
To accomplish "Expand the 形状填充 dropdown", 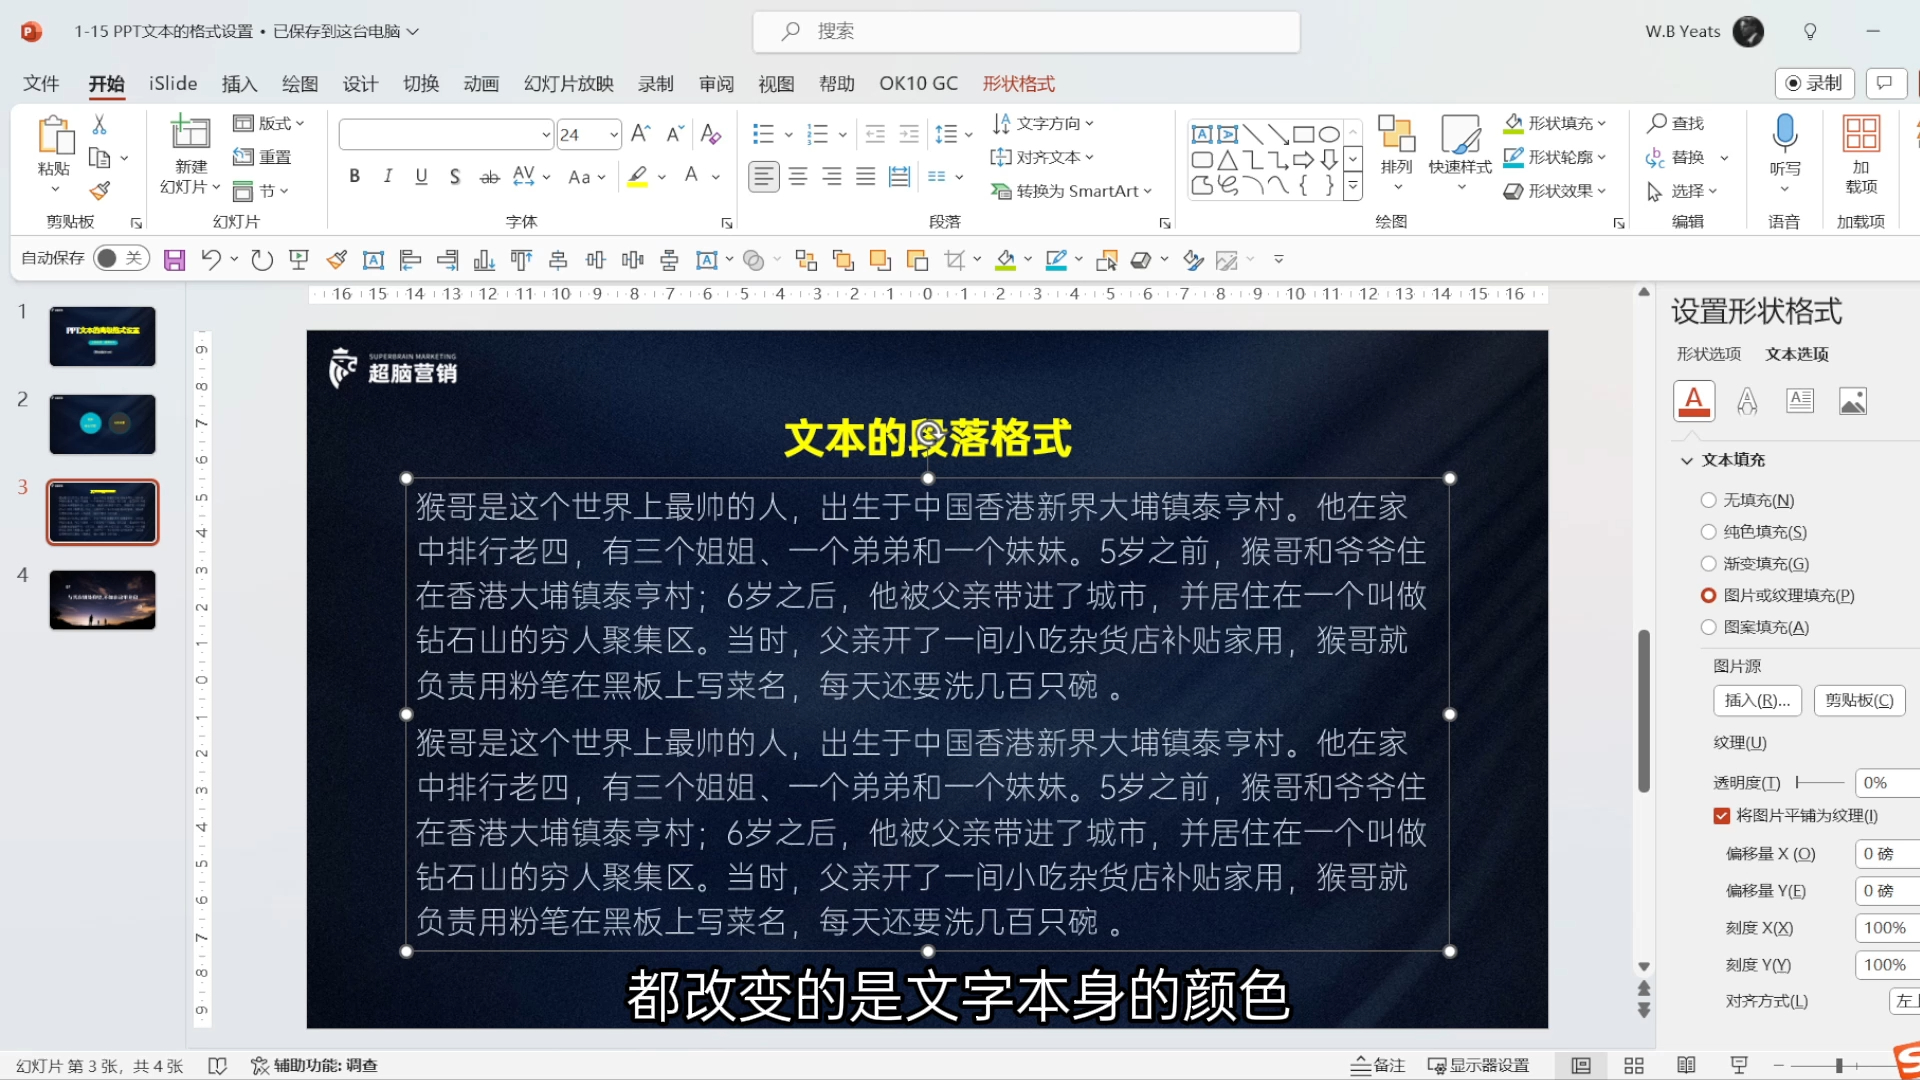I will tap(1601, 123).
